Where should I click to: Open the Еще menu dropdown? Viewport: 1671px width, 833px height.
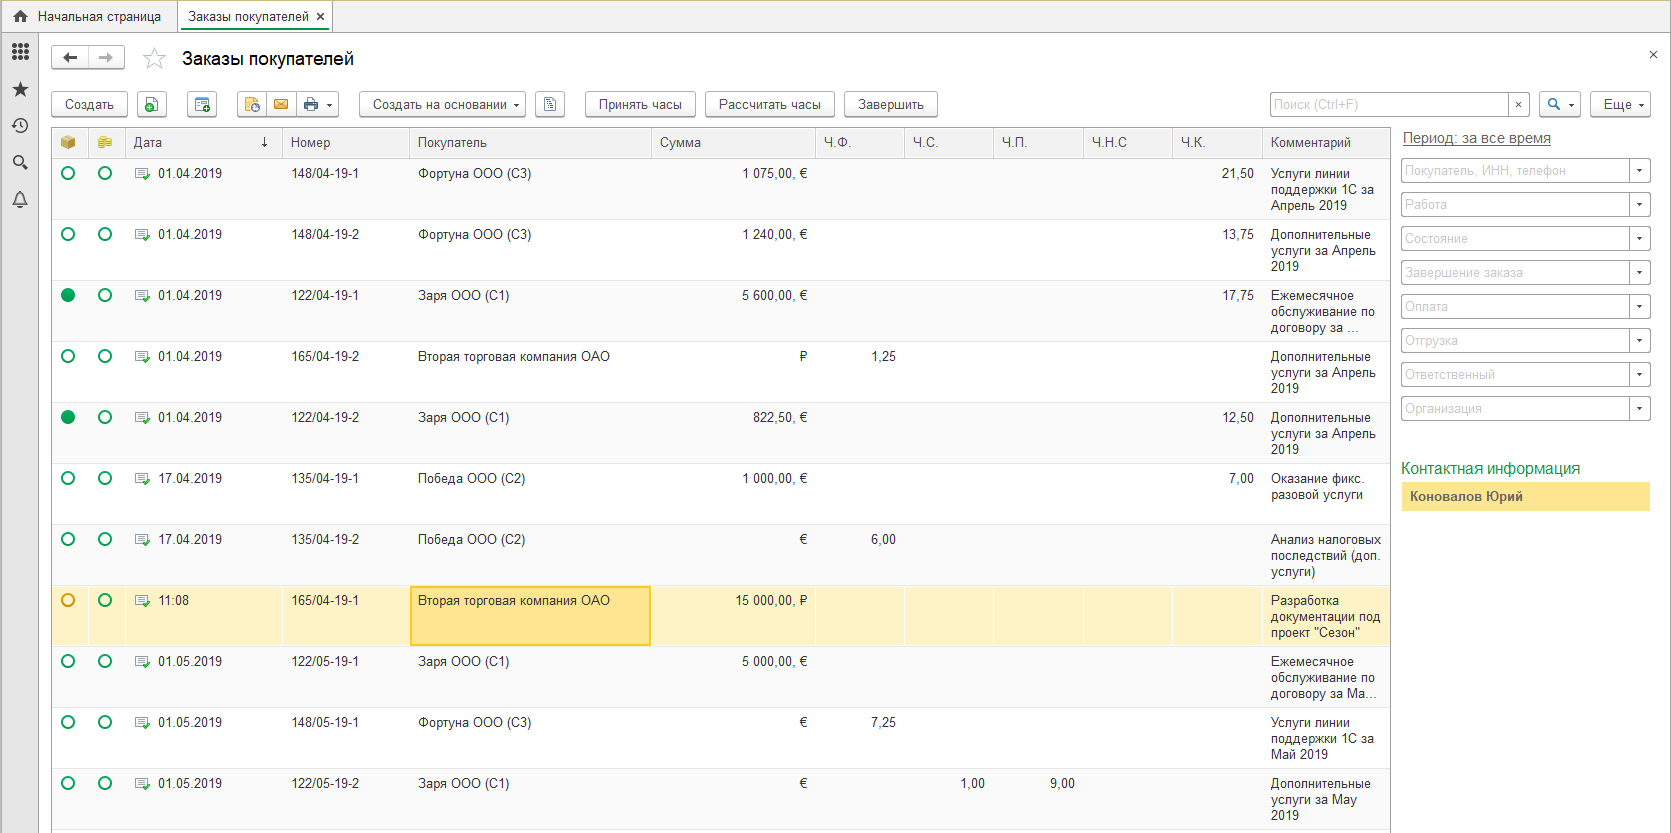pyautogui.click(x=1620, y=104)
